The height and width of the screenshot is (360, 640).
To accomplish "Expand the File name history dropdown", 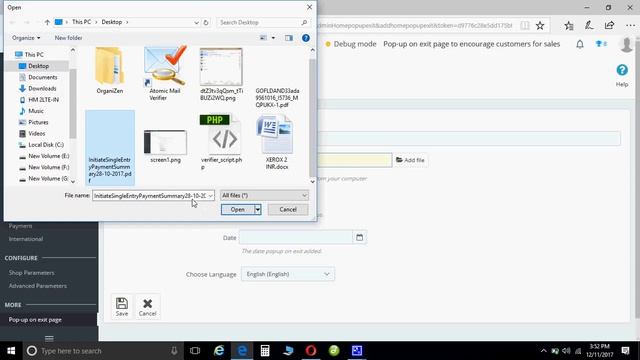I will pos(210,196).
